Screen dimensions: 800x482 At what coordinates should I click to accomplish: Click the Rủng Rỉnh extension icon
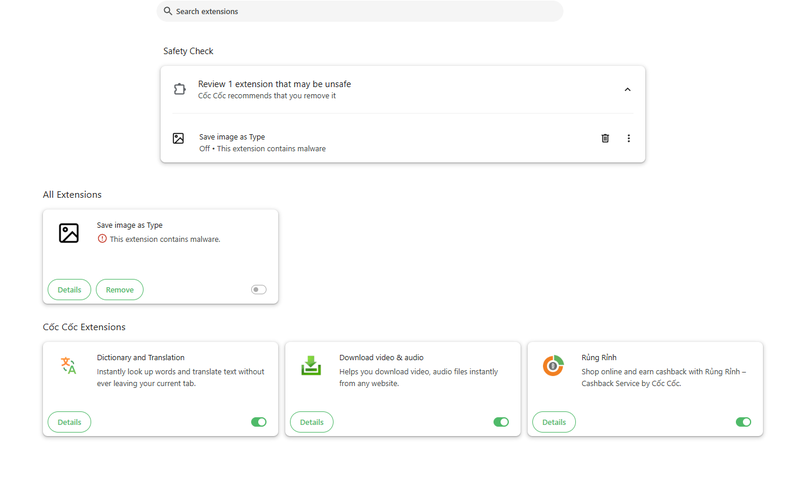click(553, 366)
